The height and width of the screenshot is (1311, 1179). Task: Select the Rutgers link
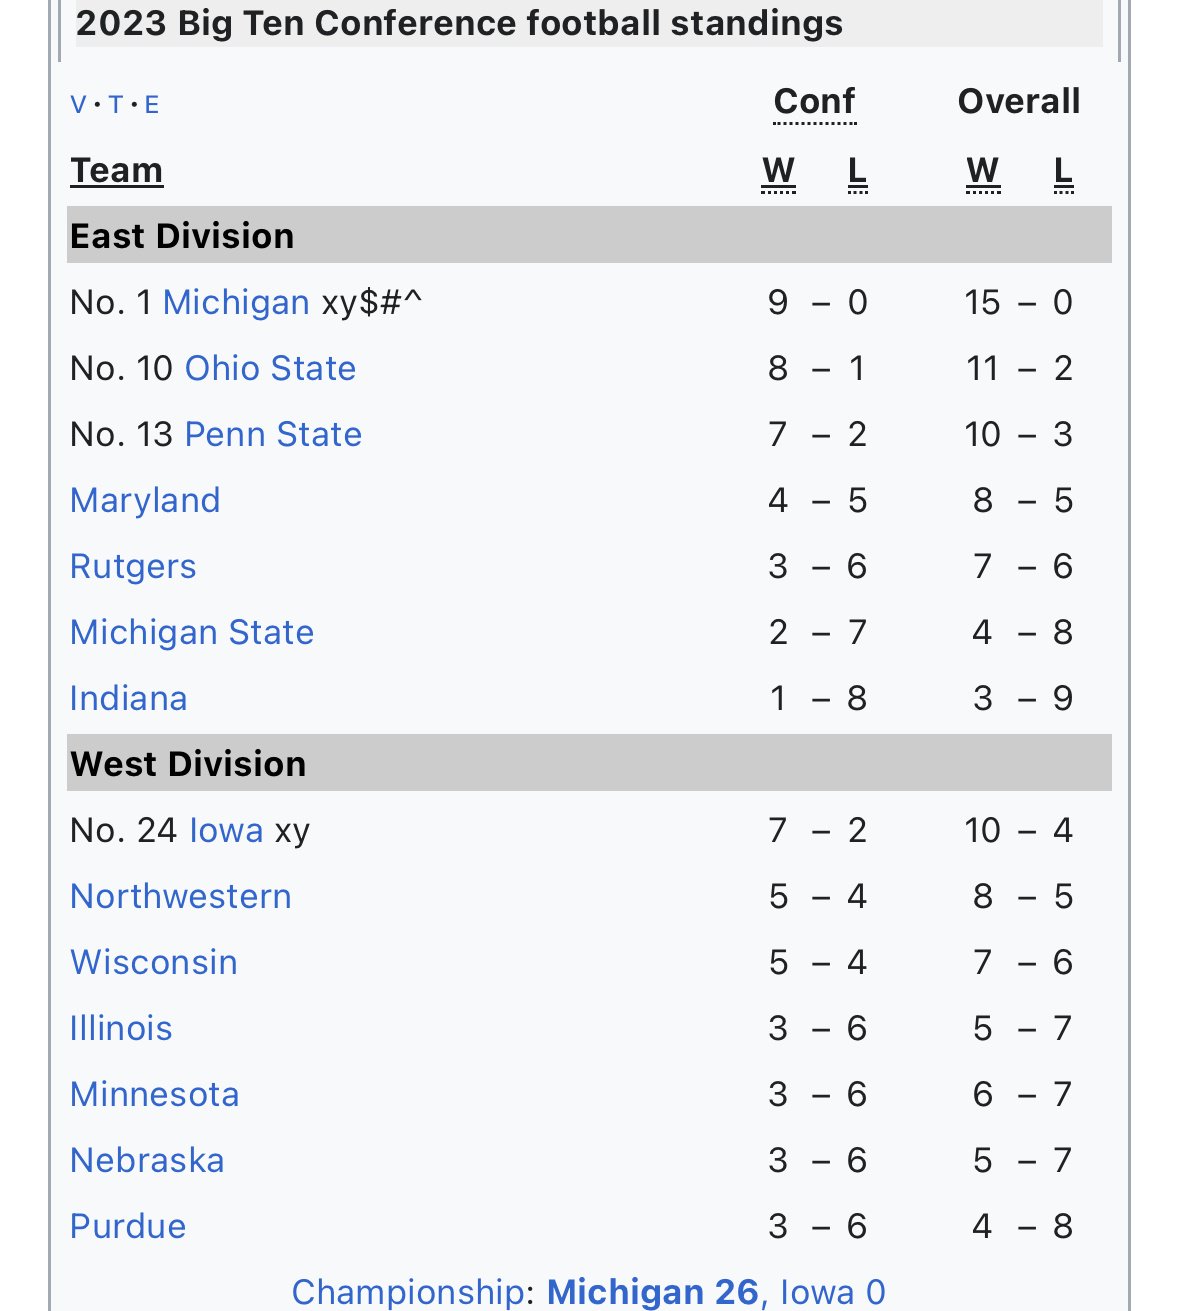[x=133, y=566]
